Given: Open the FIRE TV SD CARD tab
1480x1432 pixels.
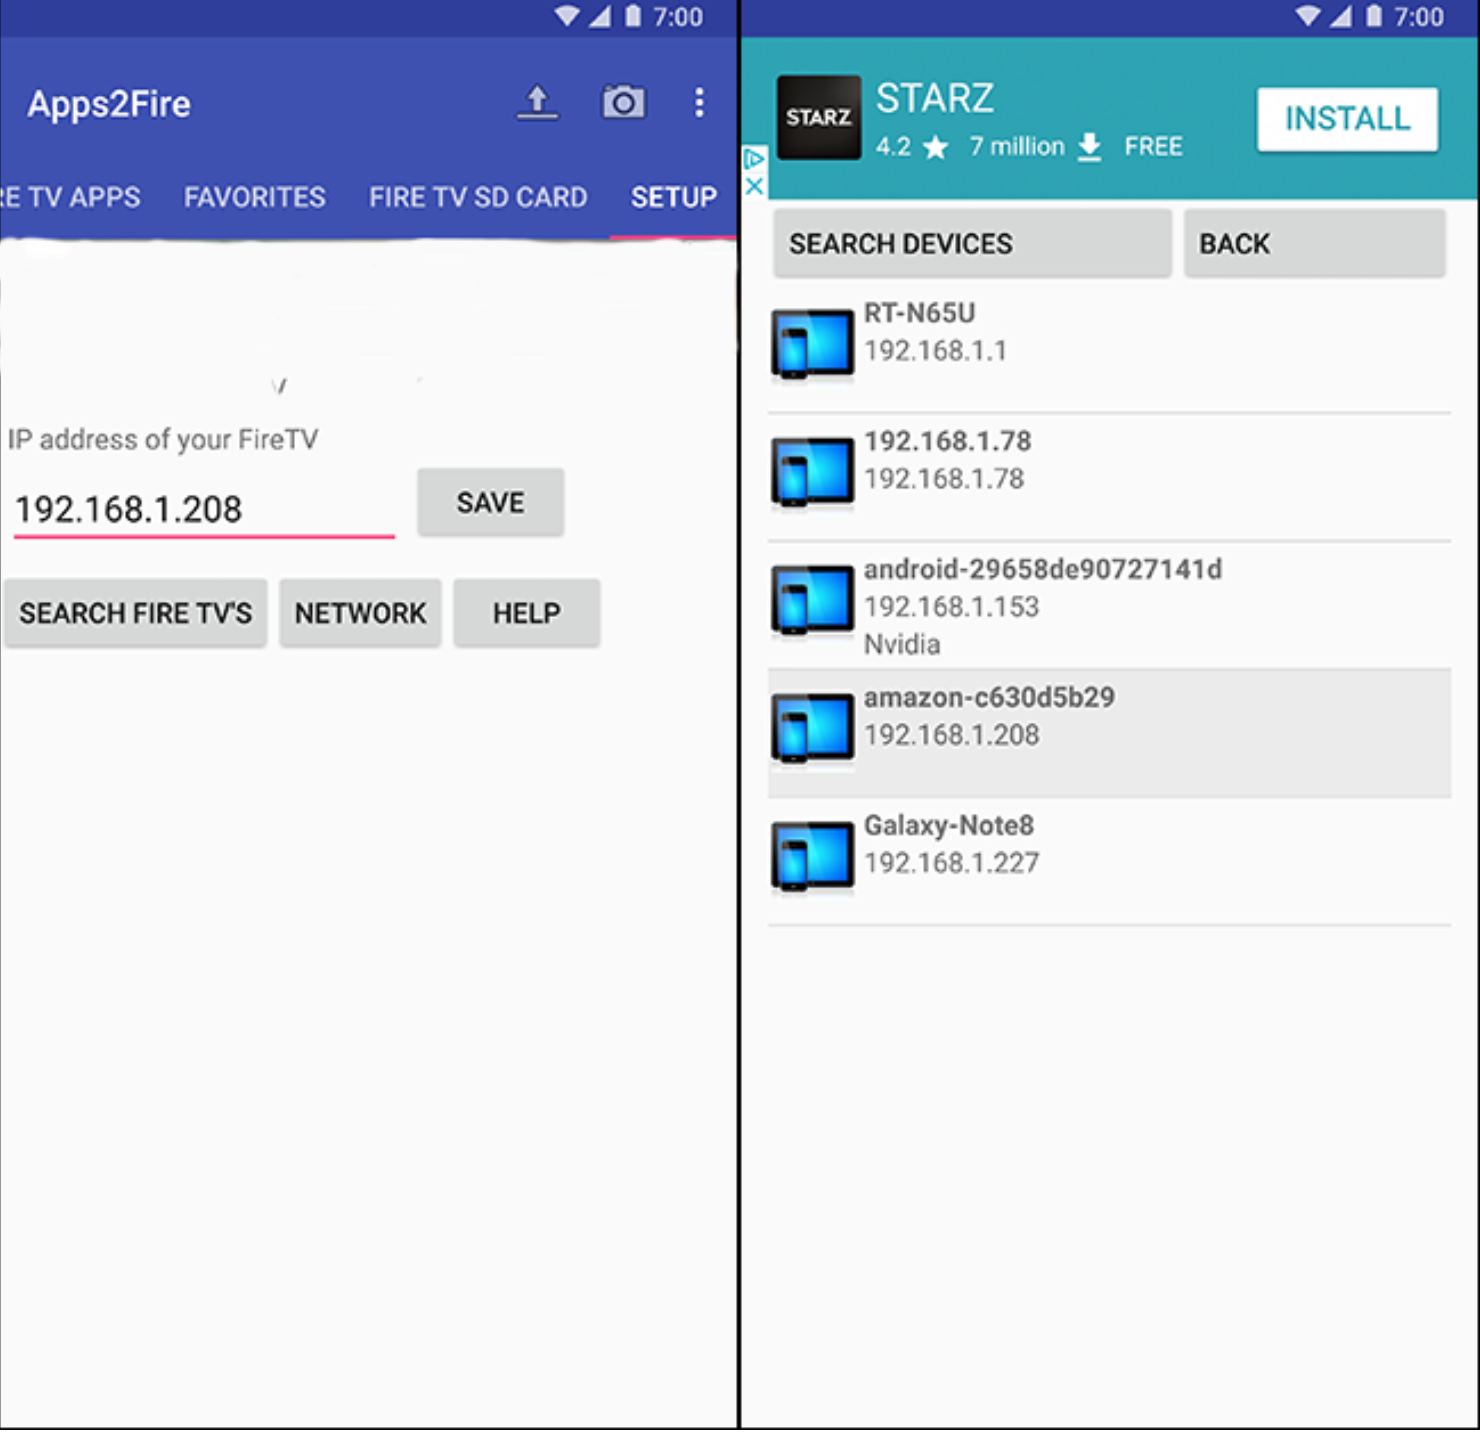Looking at the screenshot, I should [478, 197].
